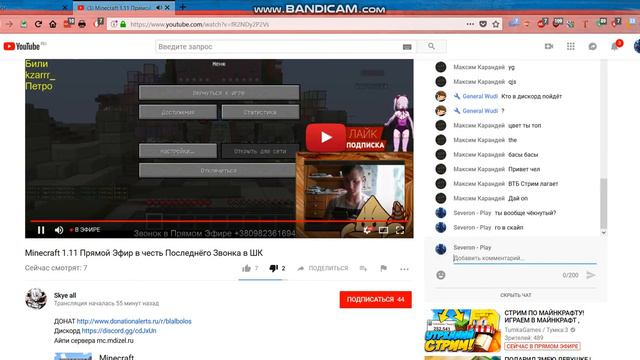Open the YouTube apps grid
The height and width of the screenshot is (360, 640).
pos(571,47)
